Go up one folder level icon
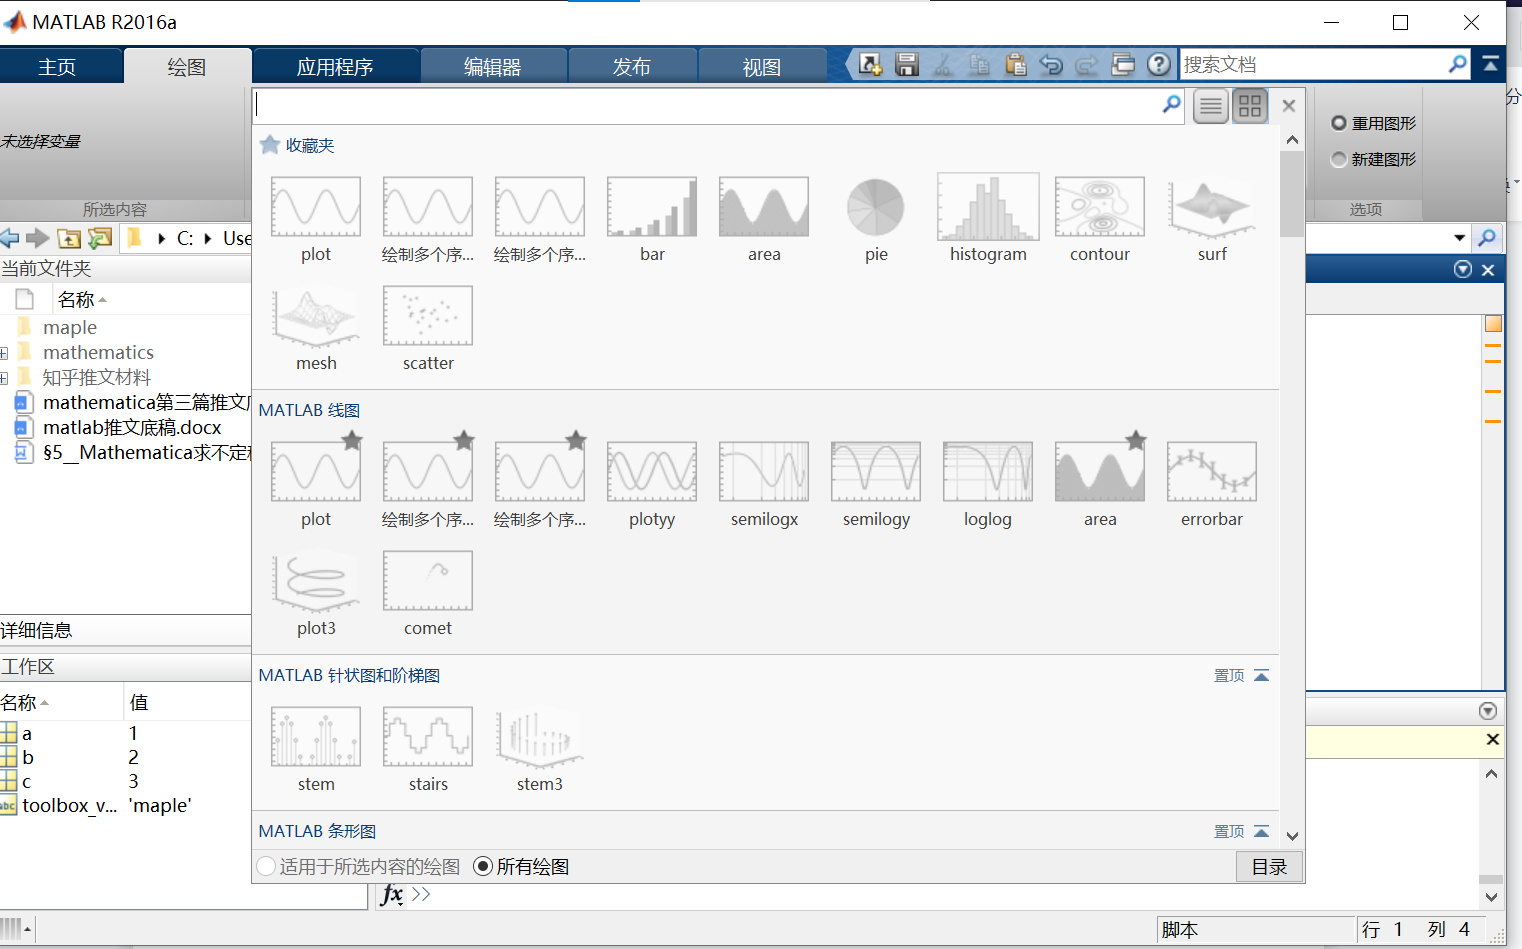The width and height of the screenshot is (1522, 949). click(x=69, y=238)
